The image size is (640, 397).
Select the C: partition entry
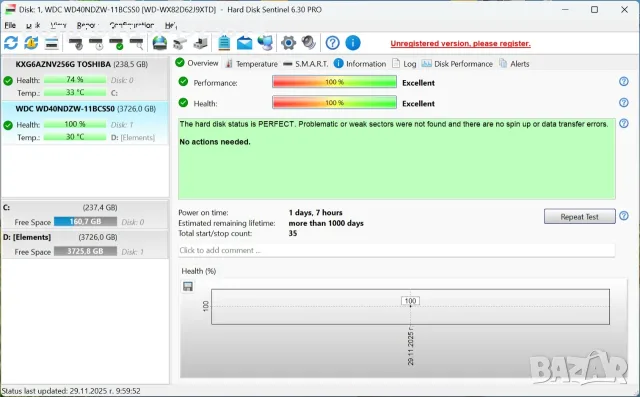(85, 215)
